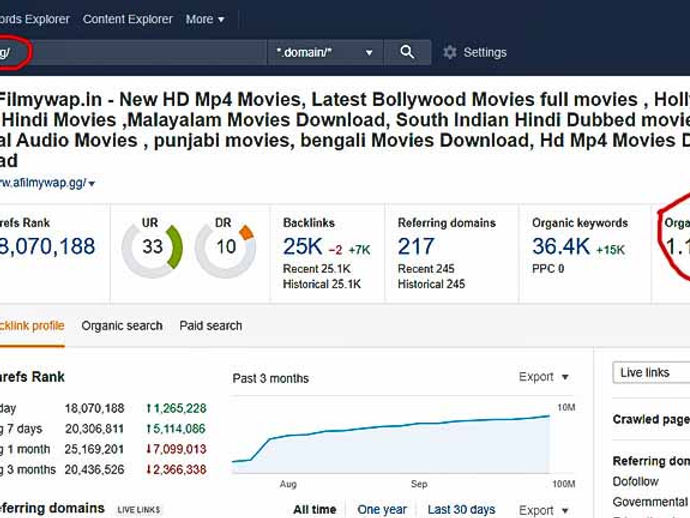Switch to Paid search tab
This screenshot has height=518, width=690.
coord(211,326)
